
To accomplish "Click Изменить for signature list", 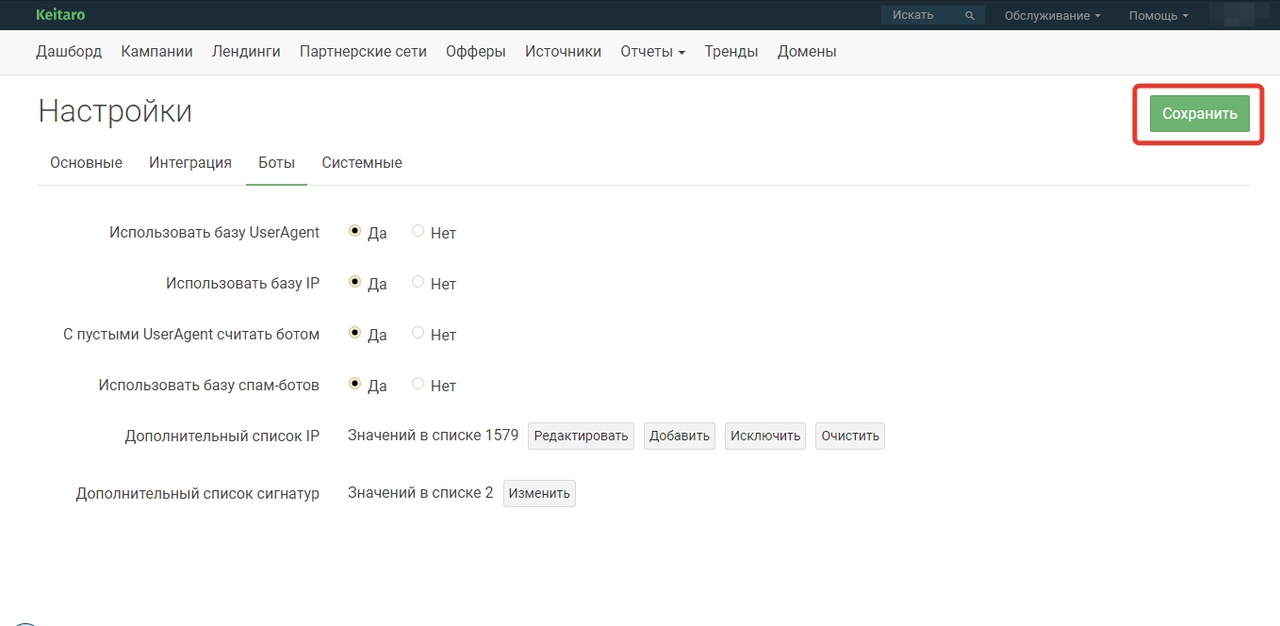I will coord(539,493).
